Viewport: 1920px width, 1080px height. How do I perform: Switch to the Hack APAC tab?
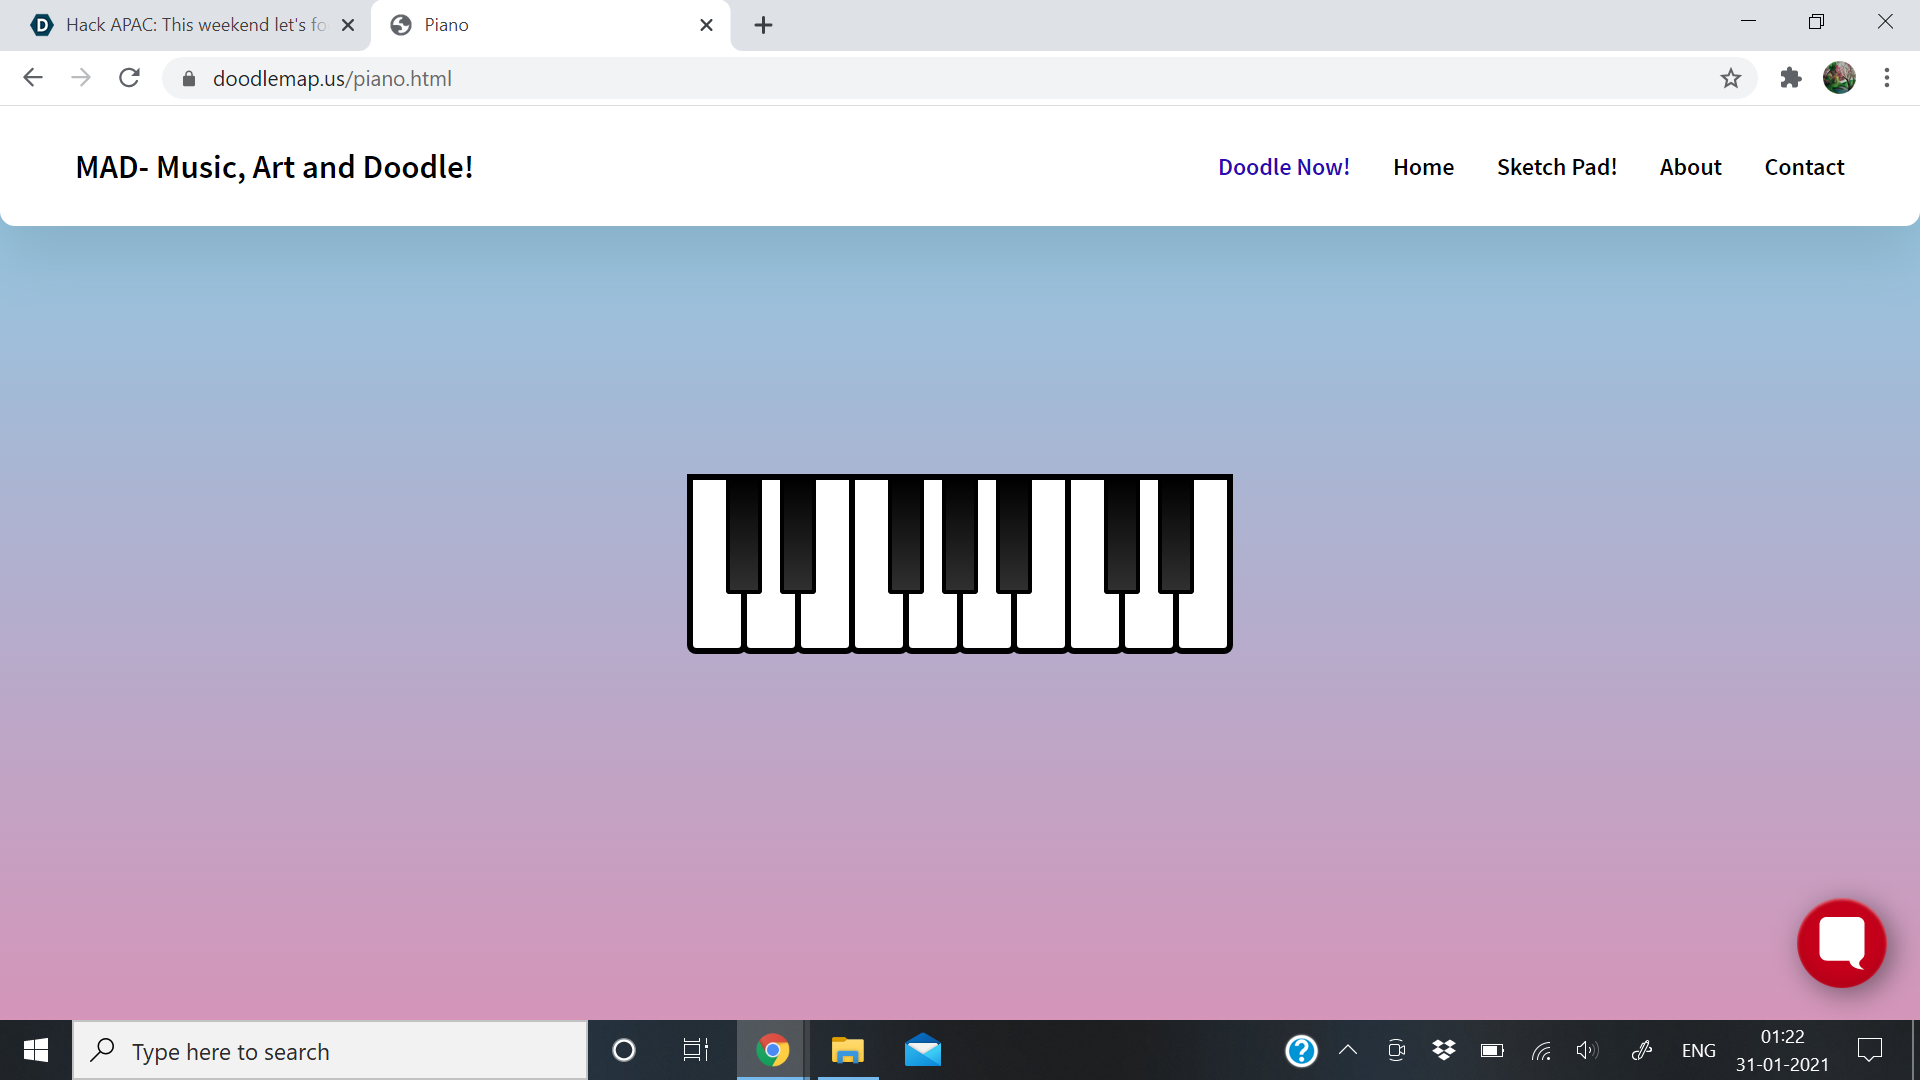point(195,25)
